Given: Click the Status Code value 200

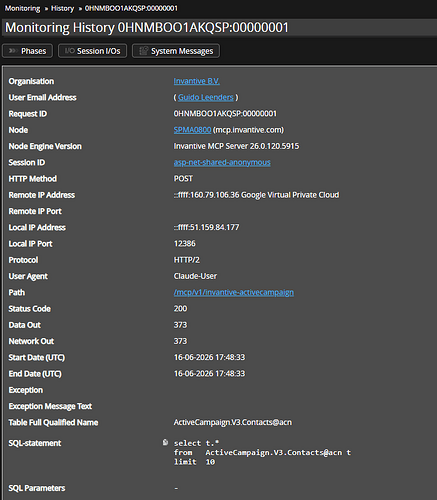Looking at the screenshot, I should click(x=180, y=309).
